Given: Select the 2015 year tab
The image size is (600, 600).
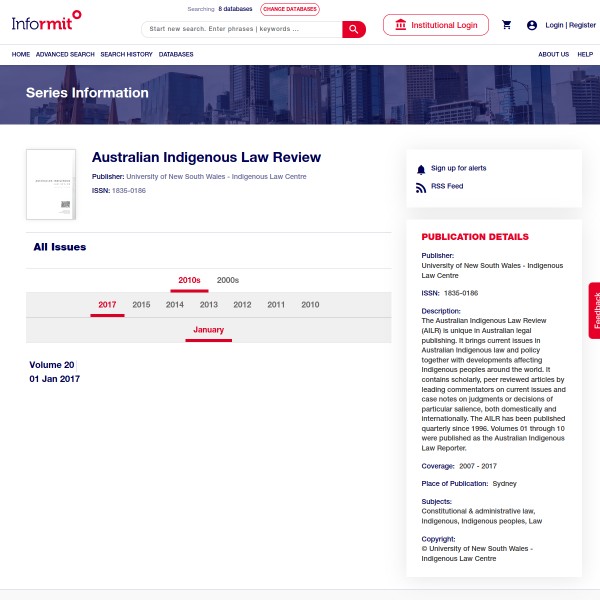Looking at the screenshot, I should 141,305.
